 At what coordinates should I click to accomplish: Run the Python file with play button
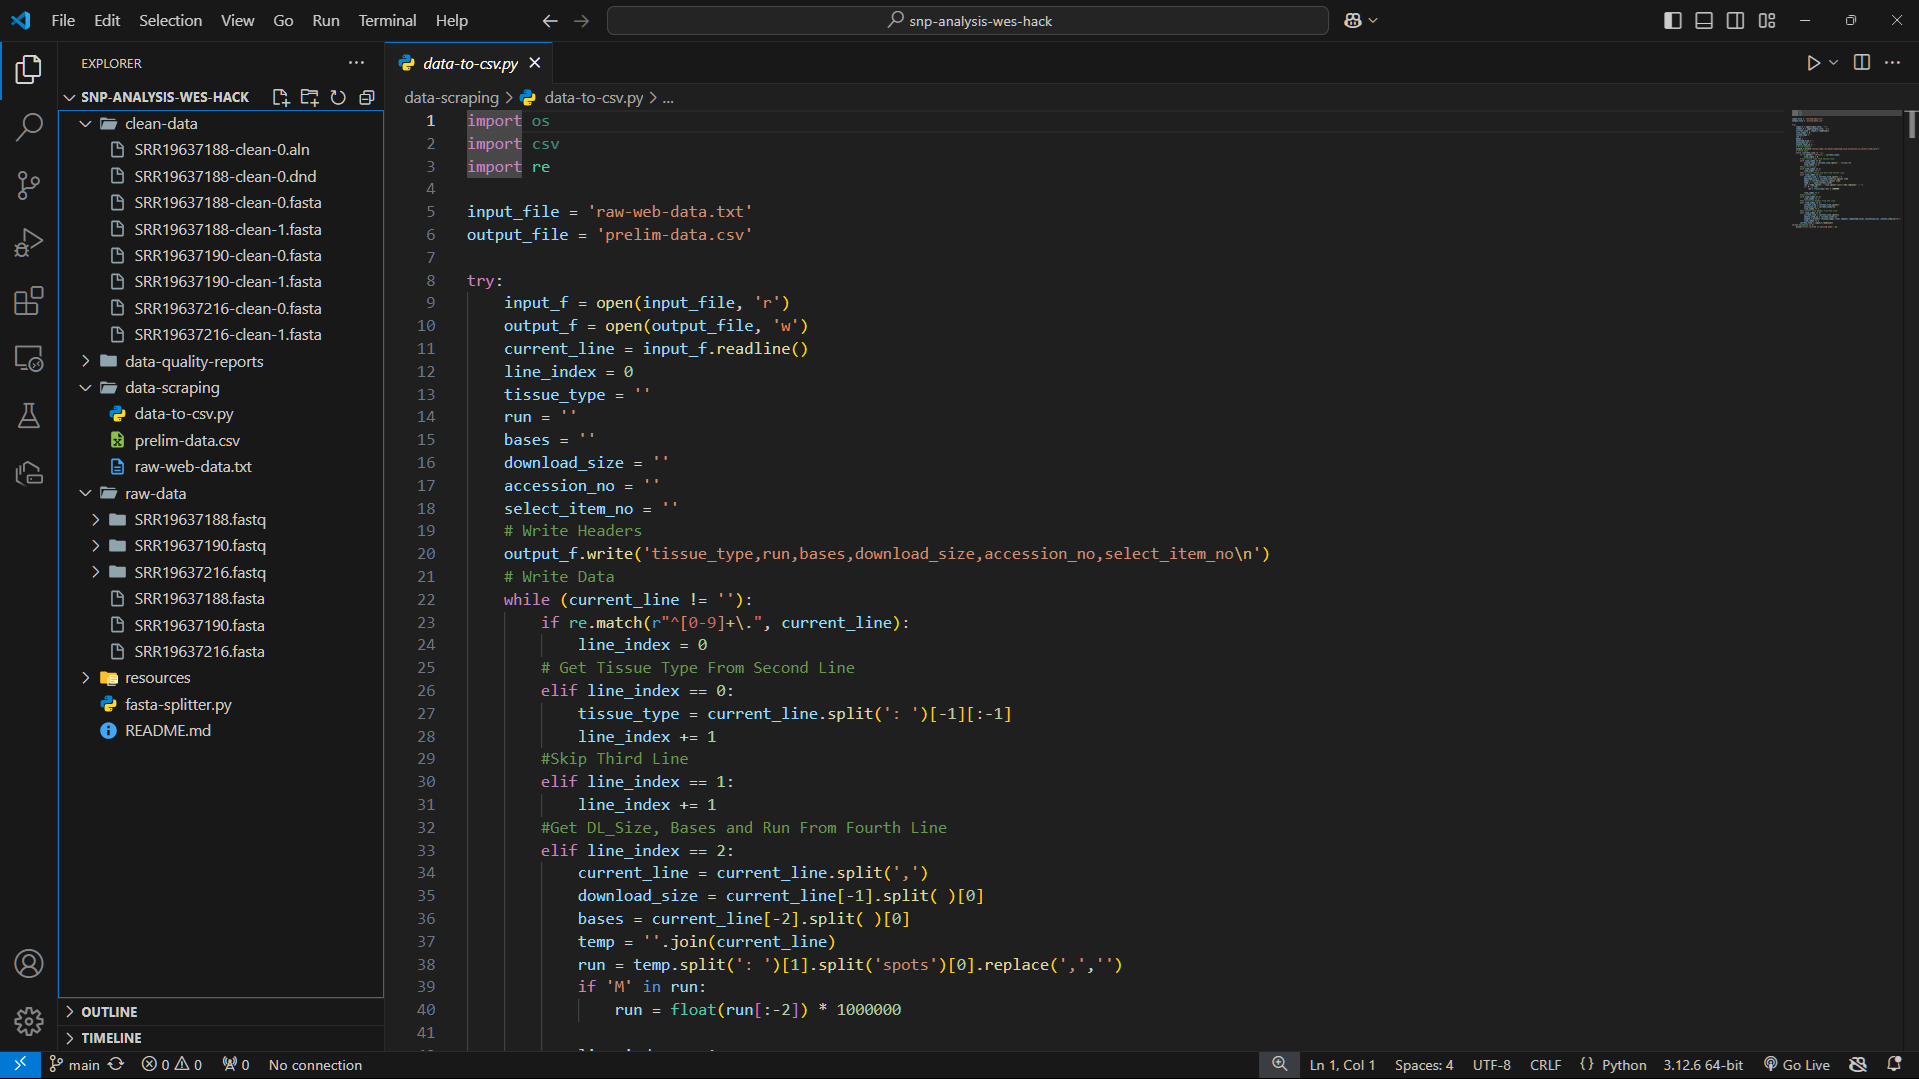(1813, 63)
